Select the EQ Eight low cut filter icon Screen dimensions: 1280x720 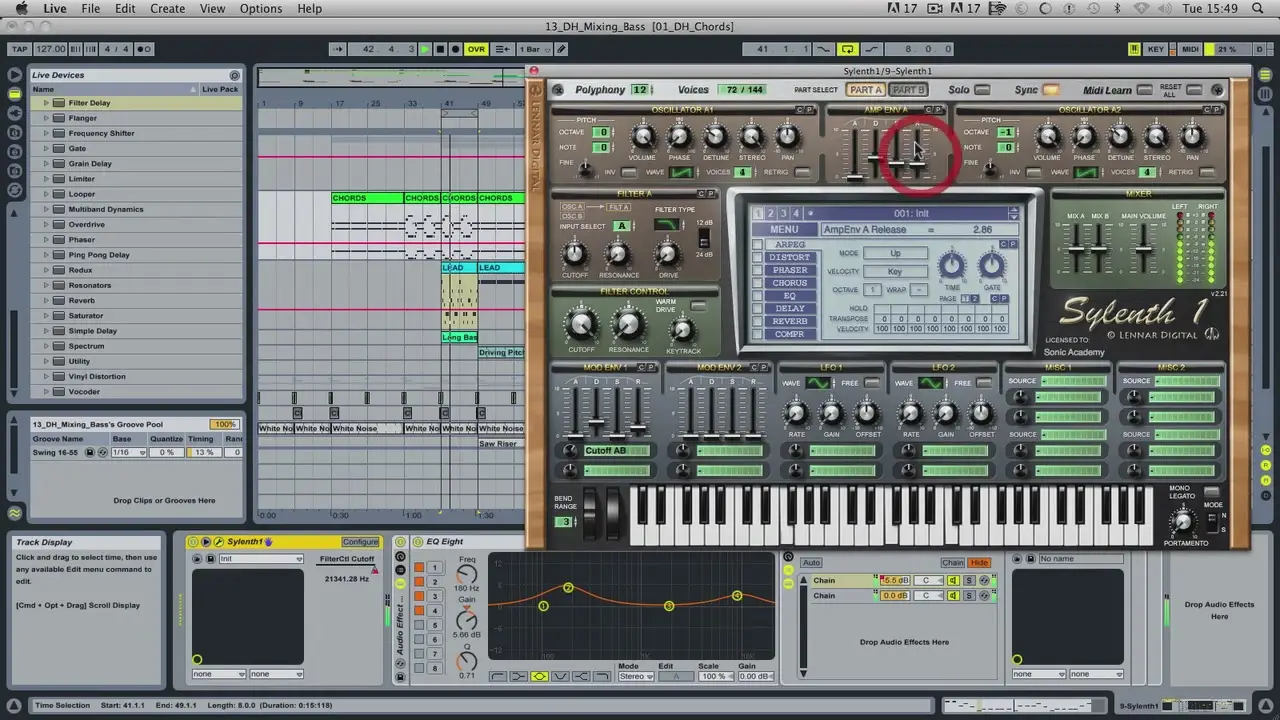(498, 677)
